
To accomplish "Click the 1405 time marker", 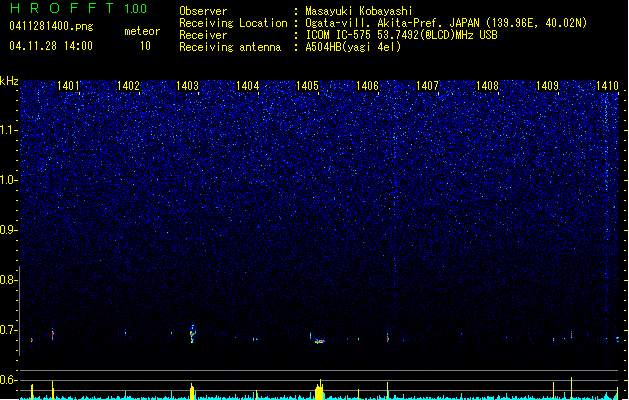I will (x=307, y=86).
